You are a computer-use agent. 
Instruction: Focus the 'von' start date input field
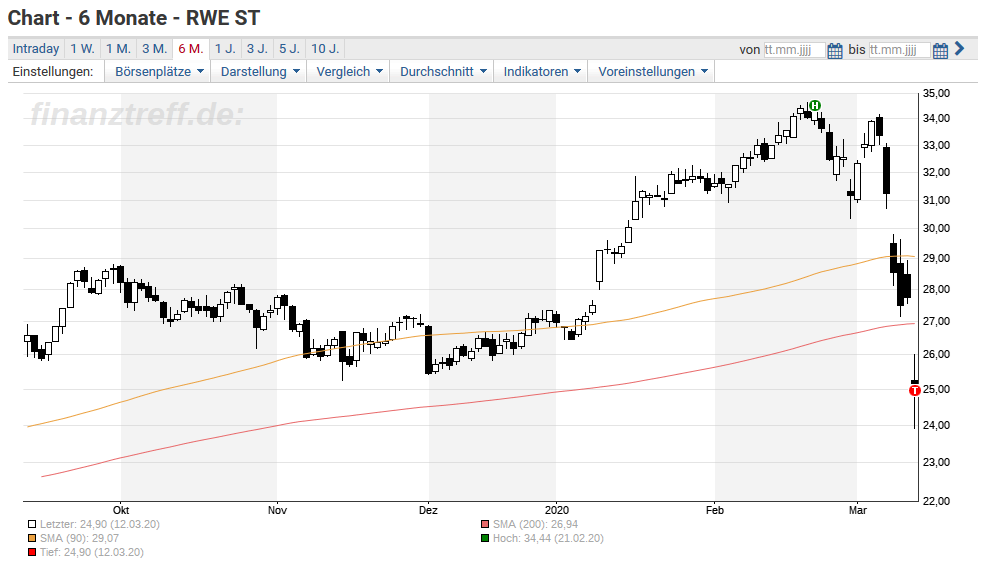coord(794,50)
